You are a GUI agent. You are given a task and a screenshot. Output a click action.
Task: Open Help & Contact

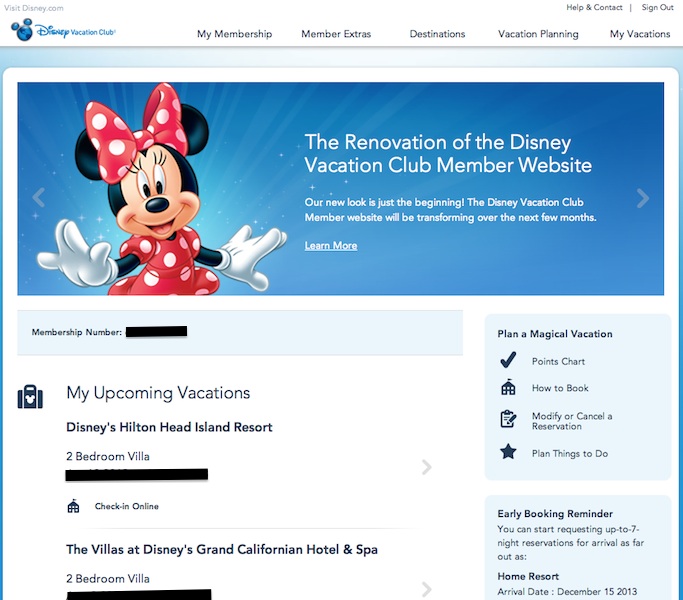tap(594, 7)
